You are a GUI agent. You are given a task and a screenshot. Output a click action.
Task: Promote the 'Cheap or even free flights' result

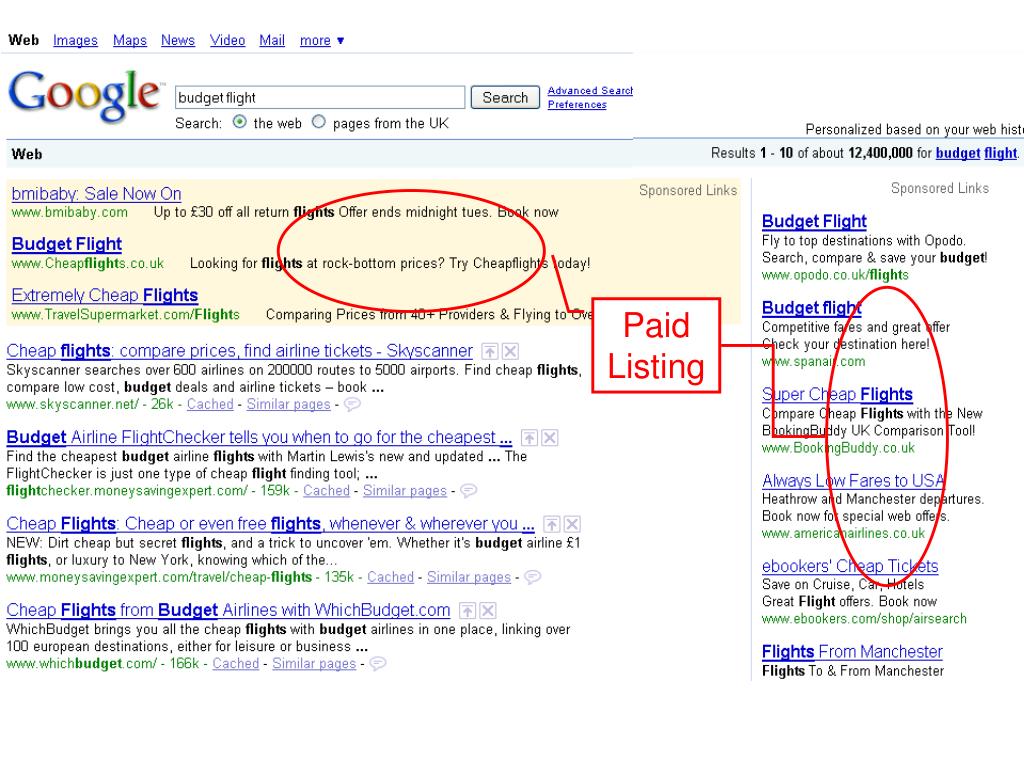pos(552,524)
